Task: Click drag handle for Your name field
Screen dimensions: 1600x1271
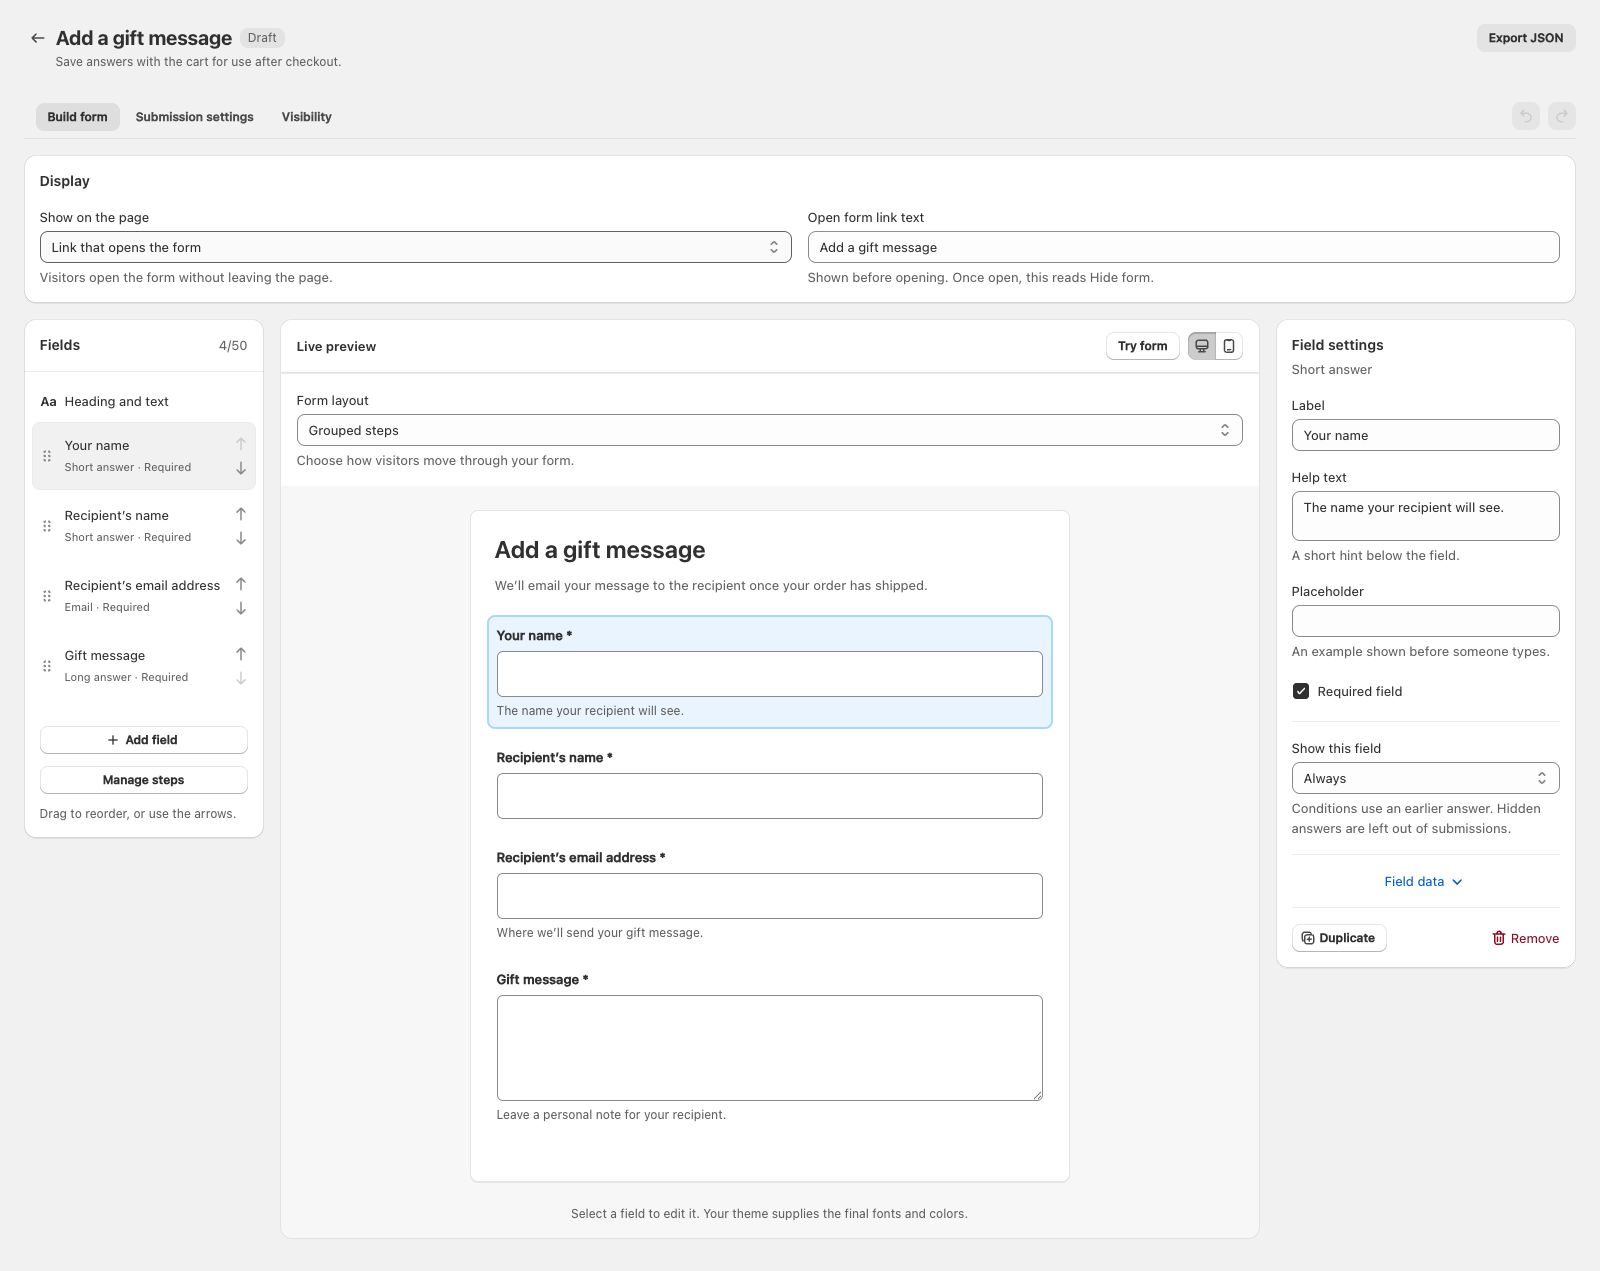Action: click(x=47, y=456)
